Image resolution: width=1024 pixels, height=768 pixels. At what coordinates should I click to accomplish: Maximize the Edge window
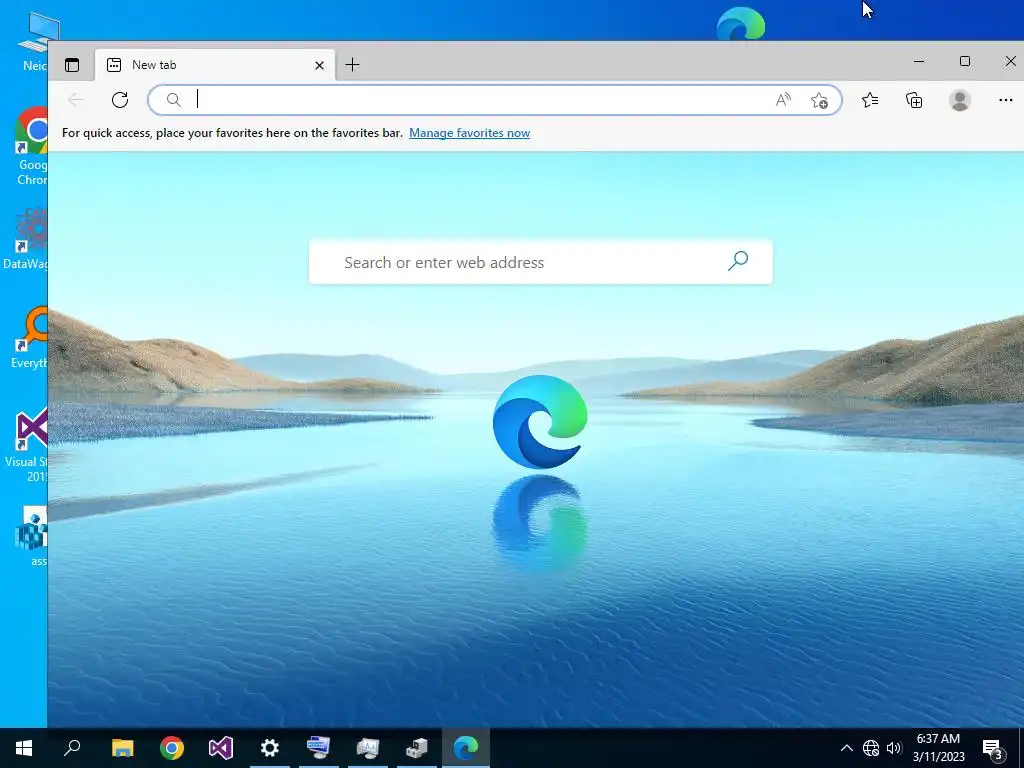(x=965, y=61)
